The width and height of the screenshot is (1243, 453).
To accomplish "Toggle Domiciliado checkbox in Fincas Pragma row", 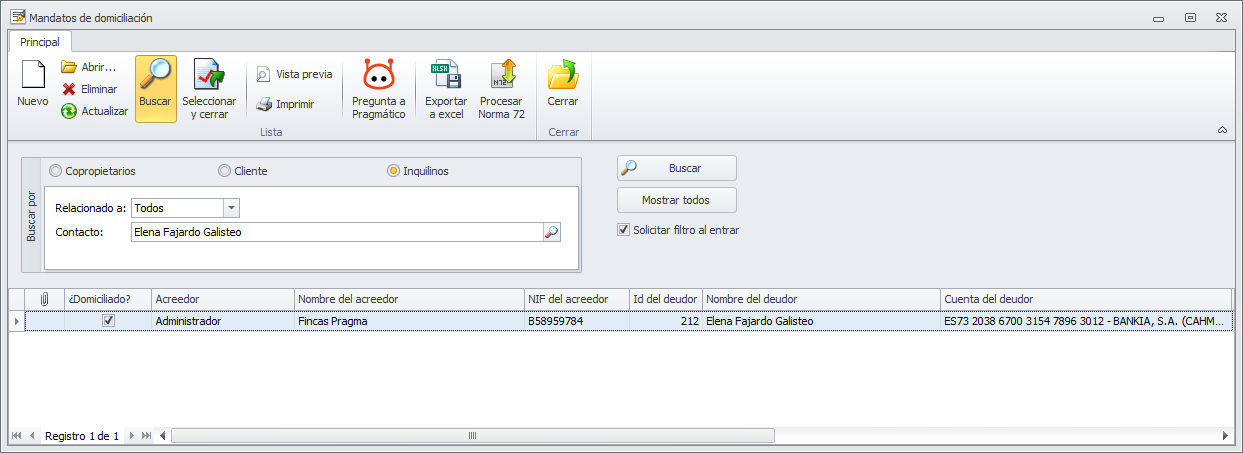I will tap(109, 321).
